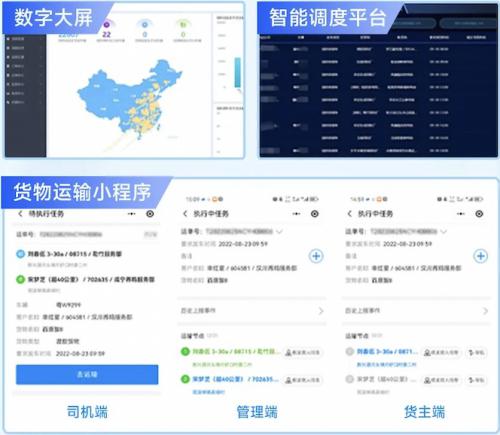Image resolution: width=500 pixels, height=435 pixels.
Task: Click the blue plus circle in the cargo owner panel
Action: 480,256
